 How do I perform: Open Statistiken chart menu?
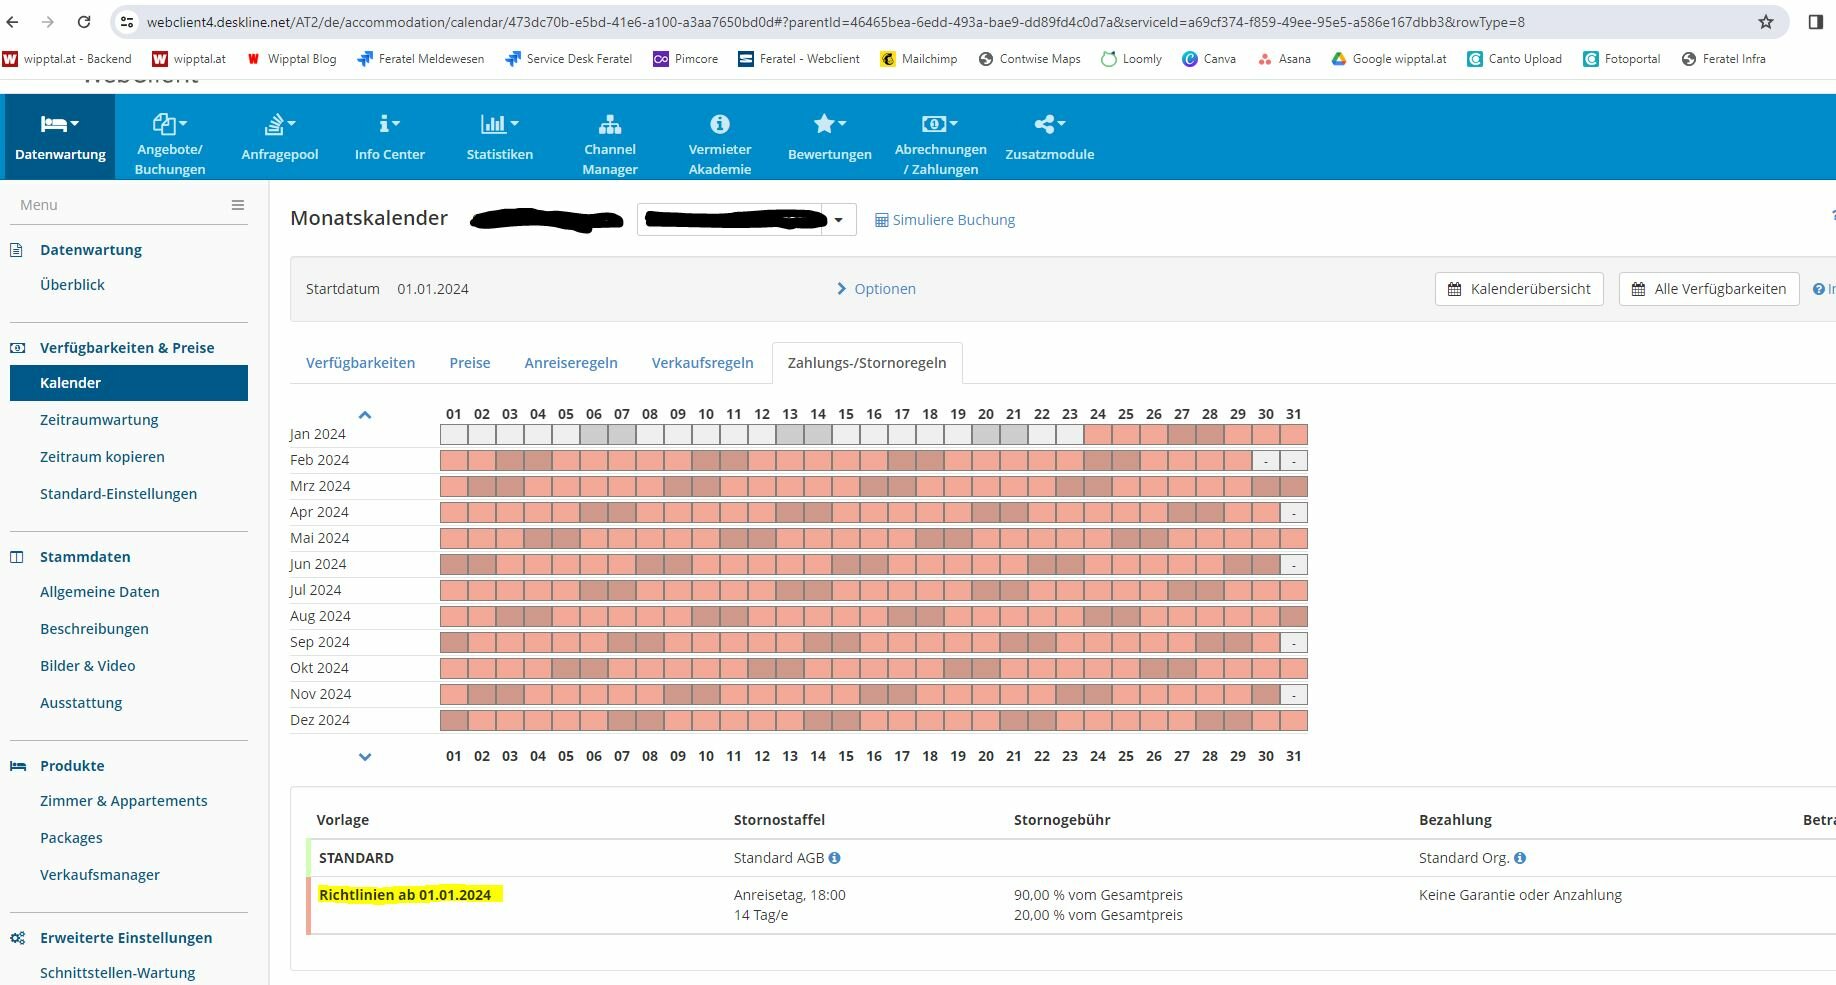(x=500, y=137)
